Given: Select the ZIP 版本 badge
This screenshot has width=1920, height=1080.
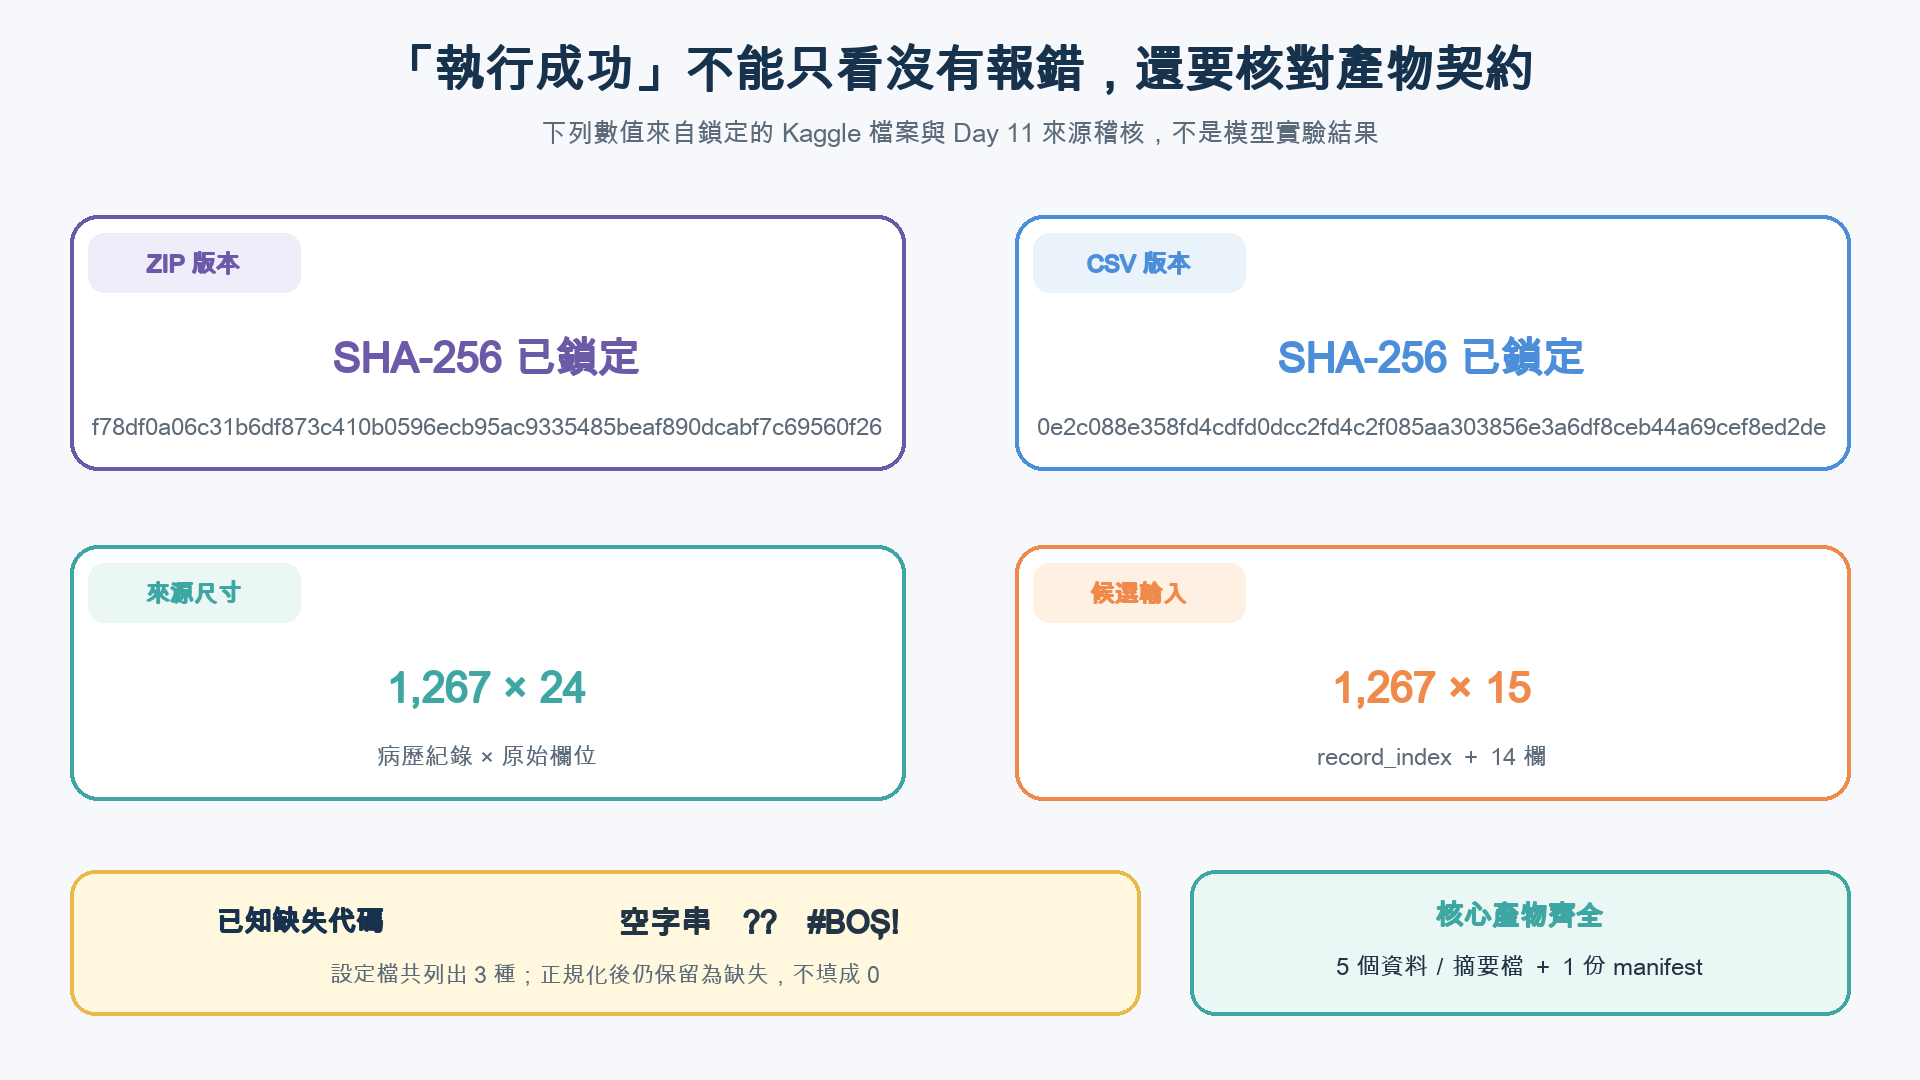Looking at the screenshot, I should click(194, 263).
